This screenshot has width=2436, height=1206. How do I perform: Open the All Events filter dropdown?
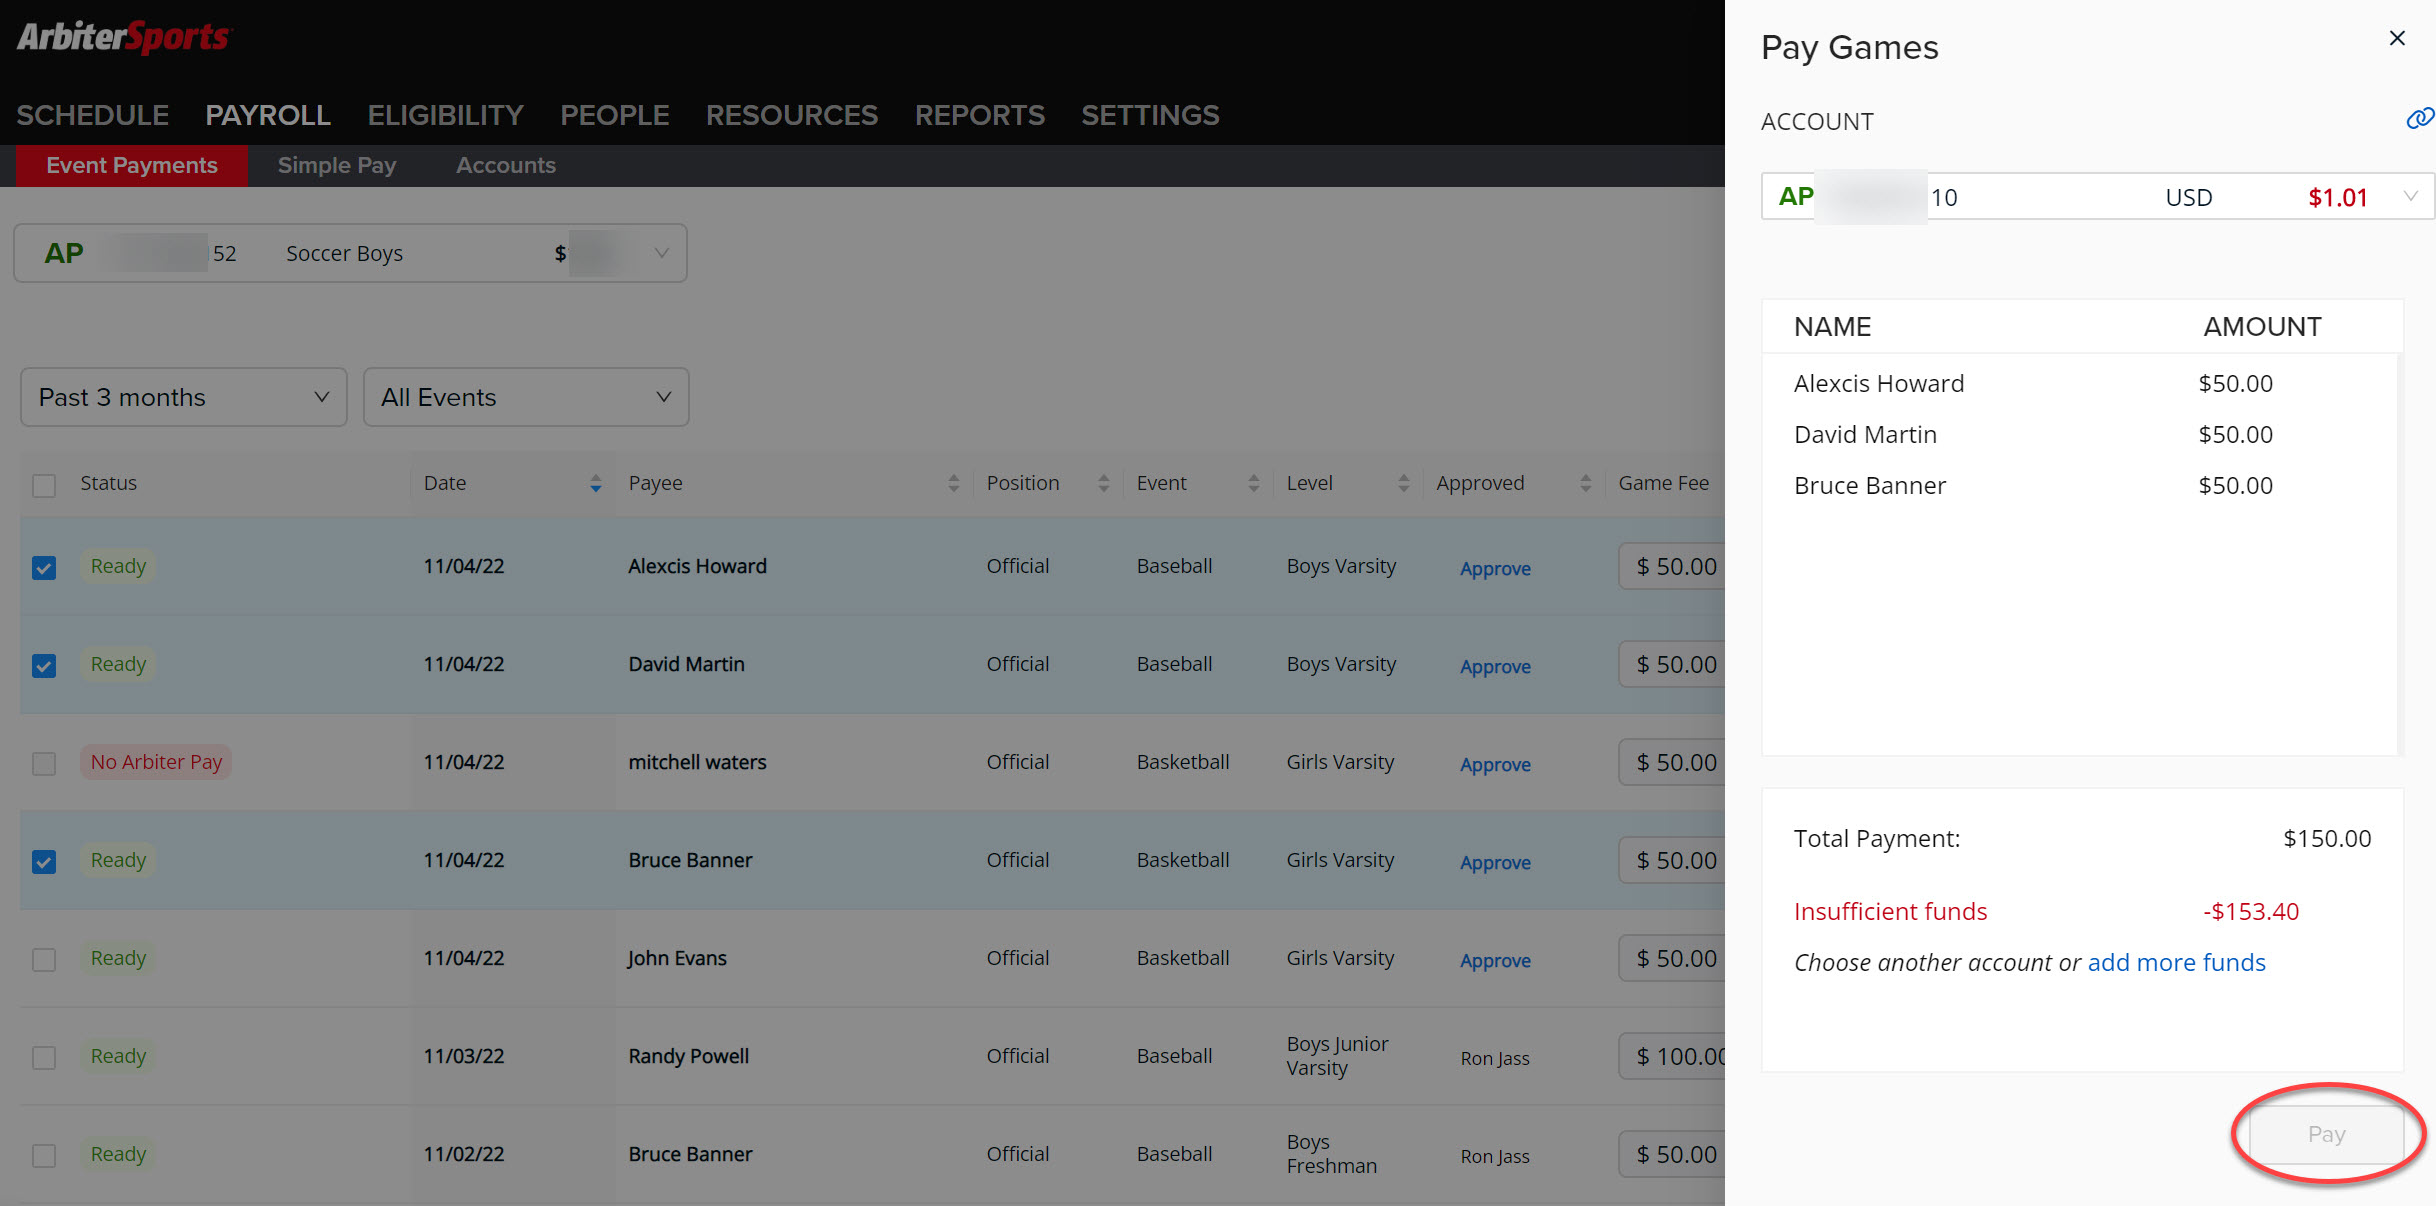(x=526, y=397)
